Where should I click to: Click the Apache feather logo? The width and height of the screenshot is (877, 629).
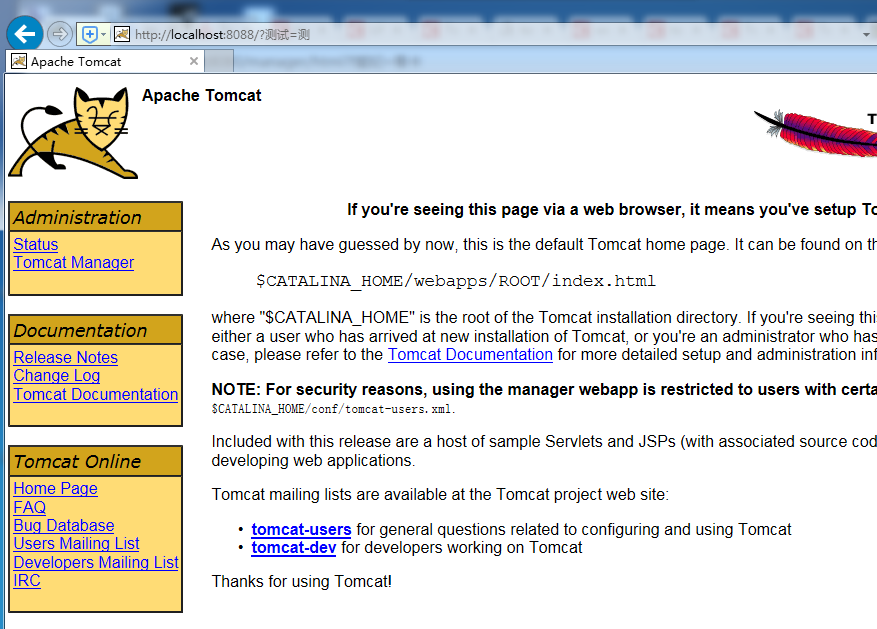tap(815, 133)
